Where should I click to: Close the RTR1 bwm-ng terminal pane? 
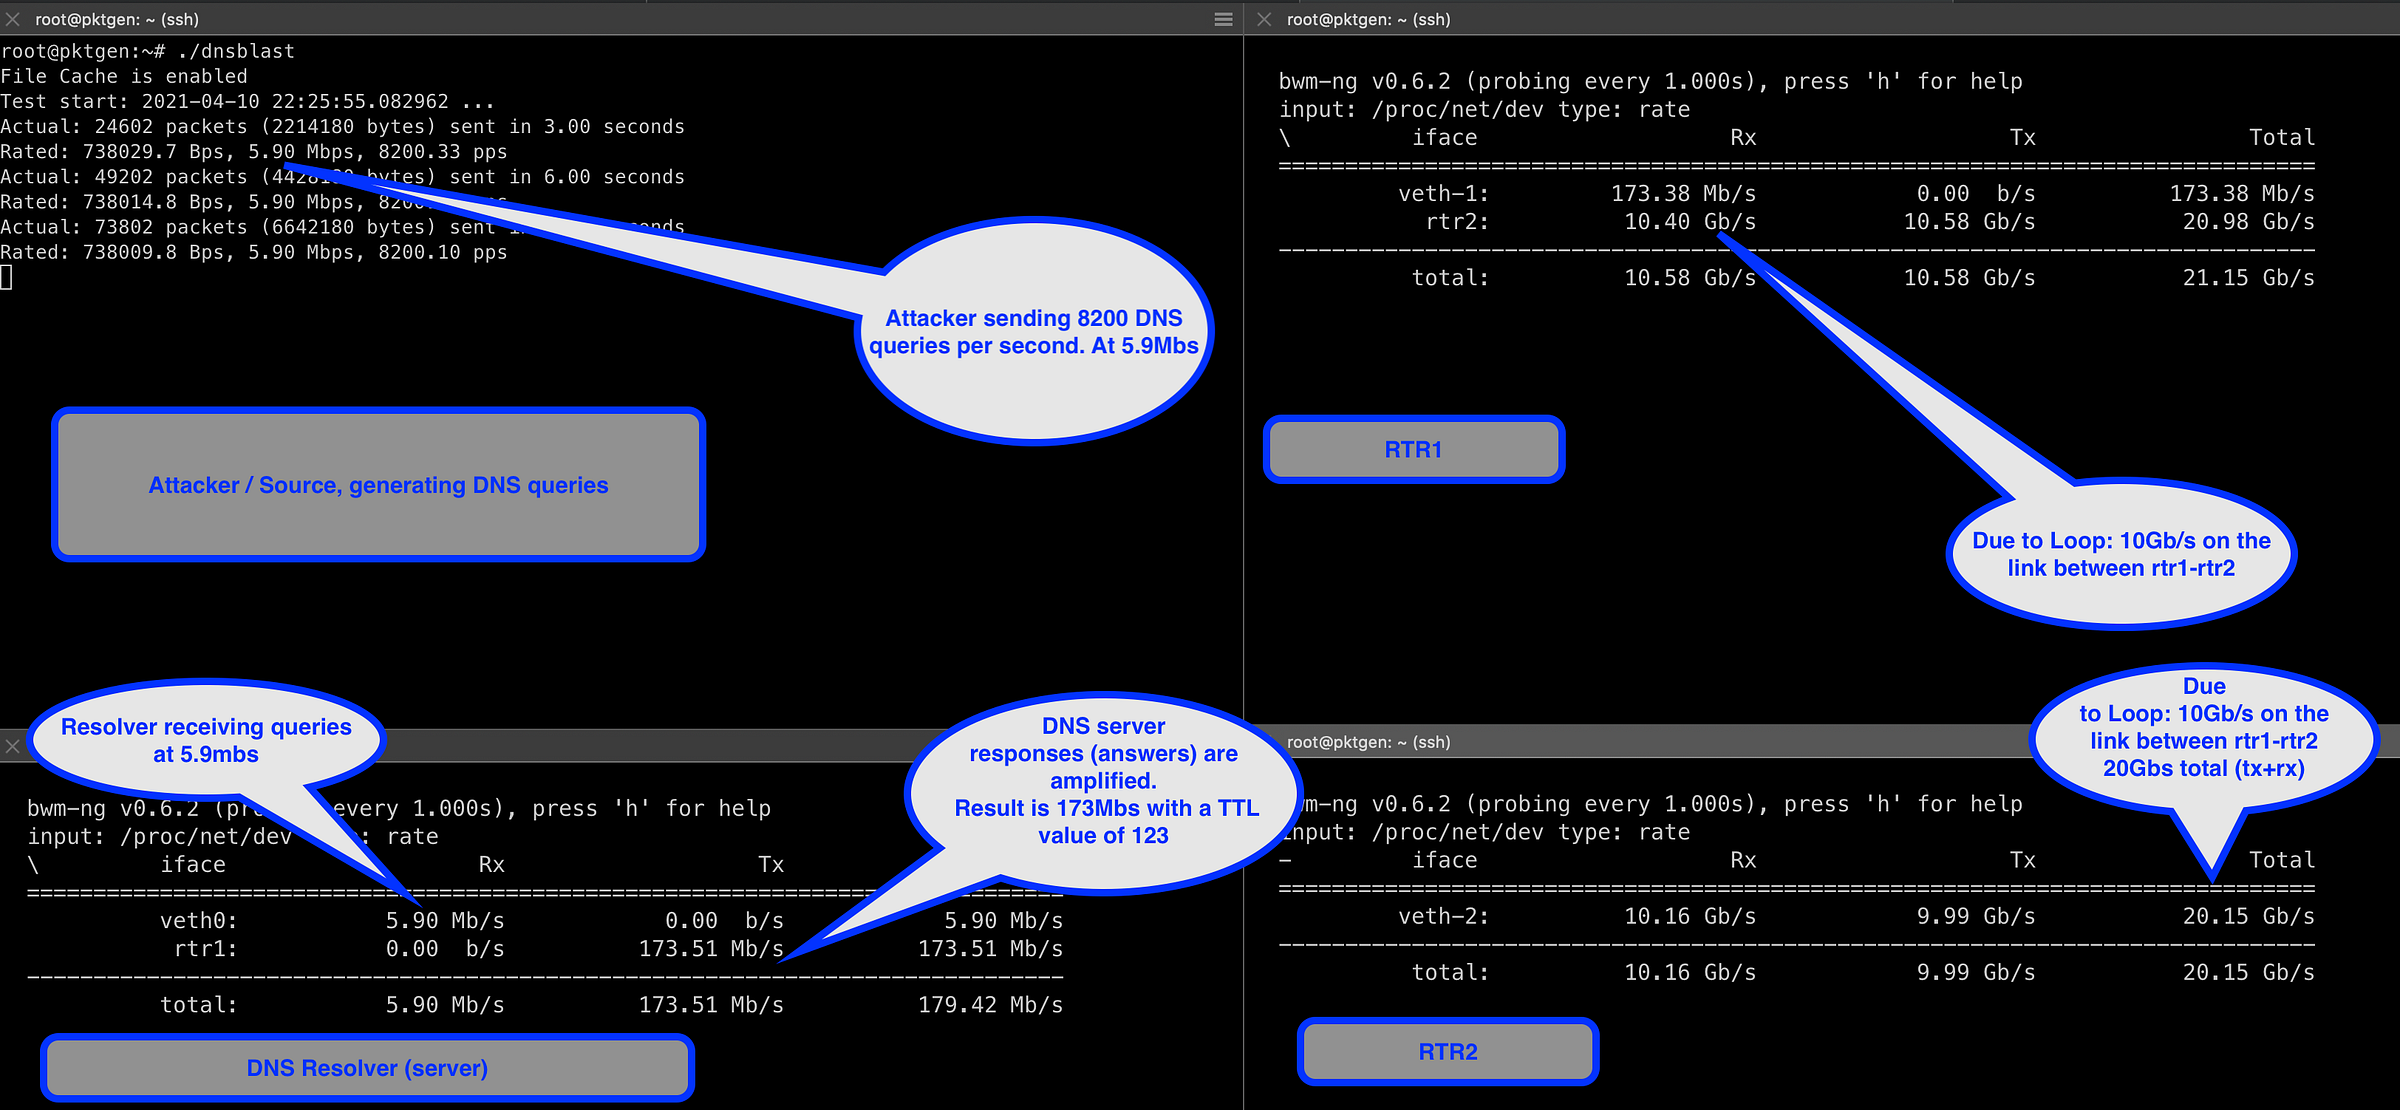[x=1264, y=19]
